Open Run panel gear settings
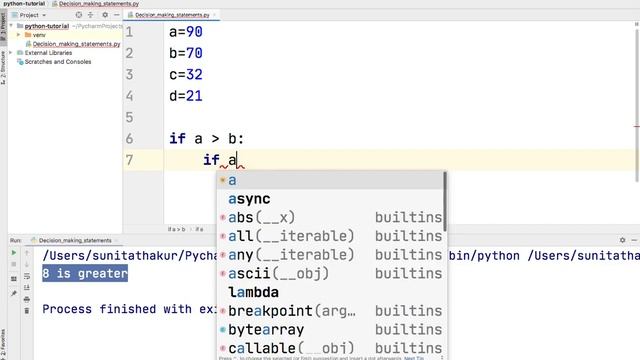Image resolution: width=640 pixels, height=360 pixels. point(622,240)
